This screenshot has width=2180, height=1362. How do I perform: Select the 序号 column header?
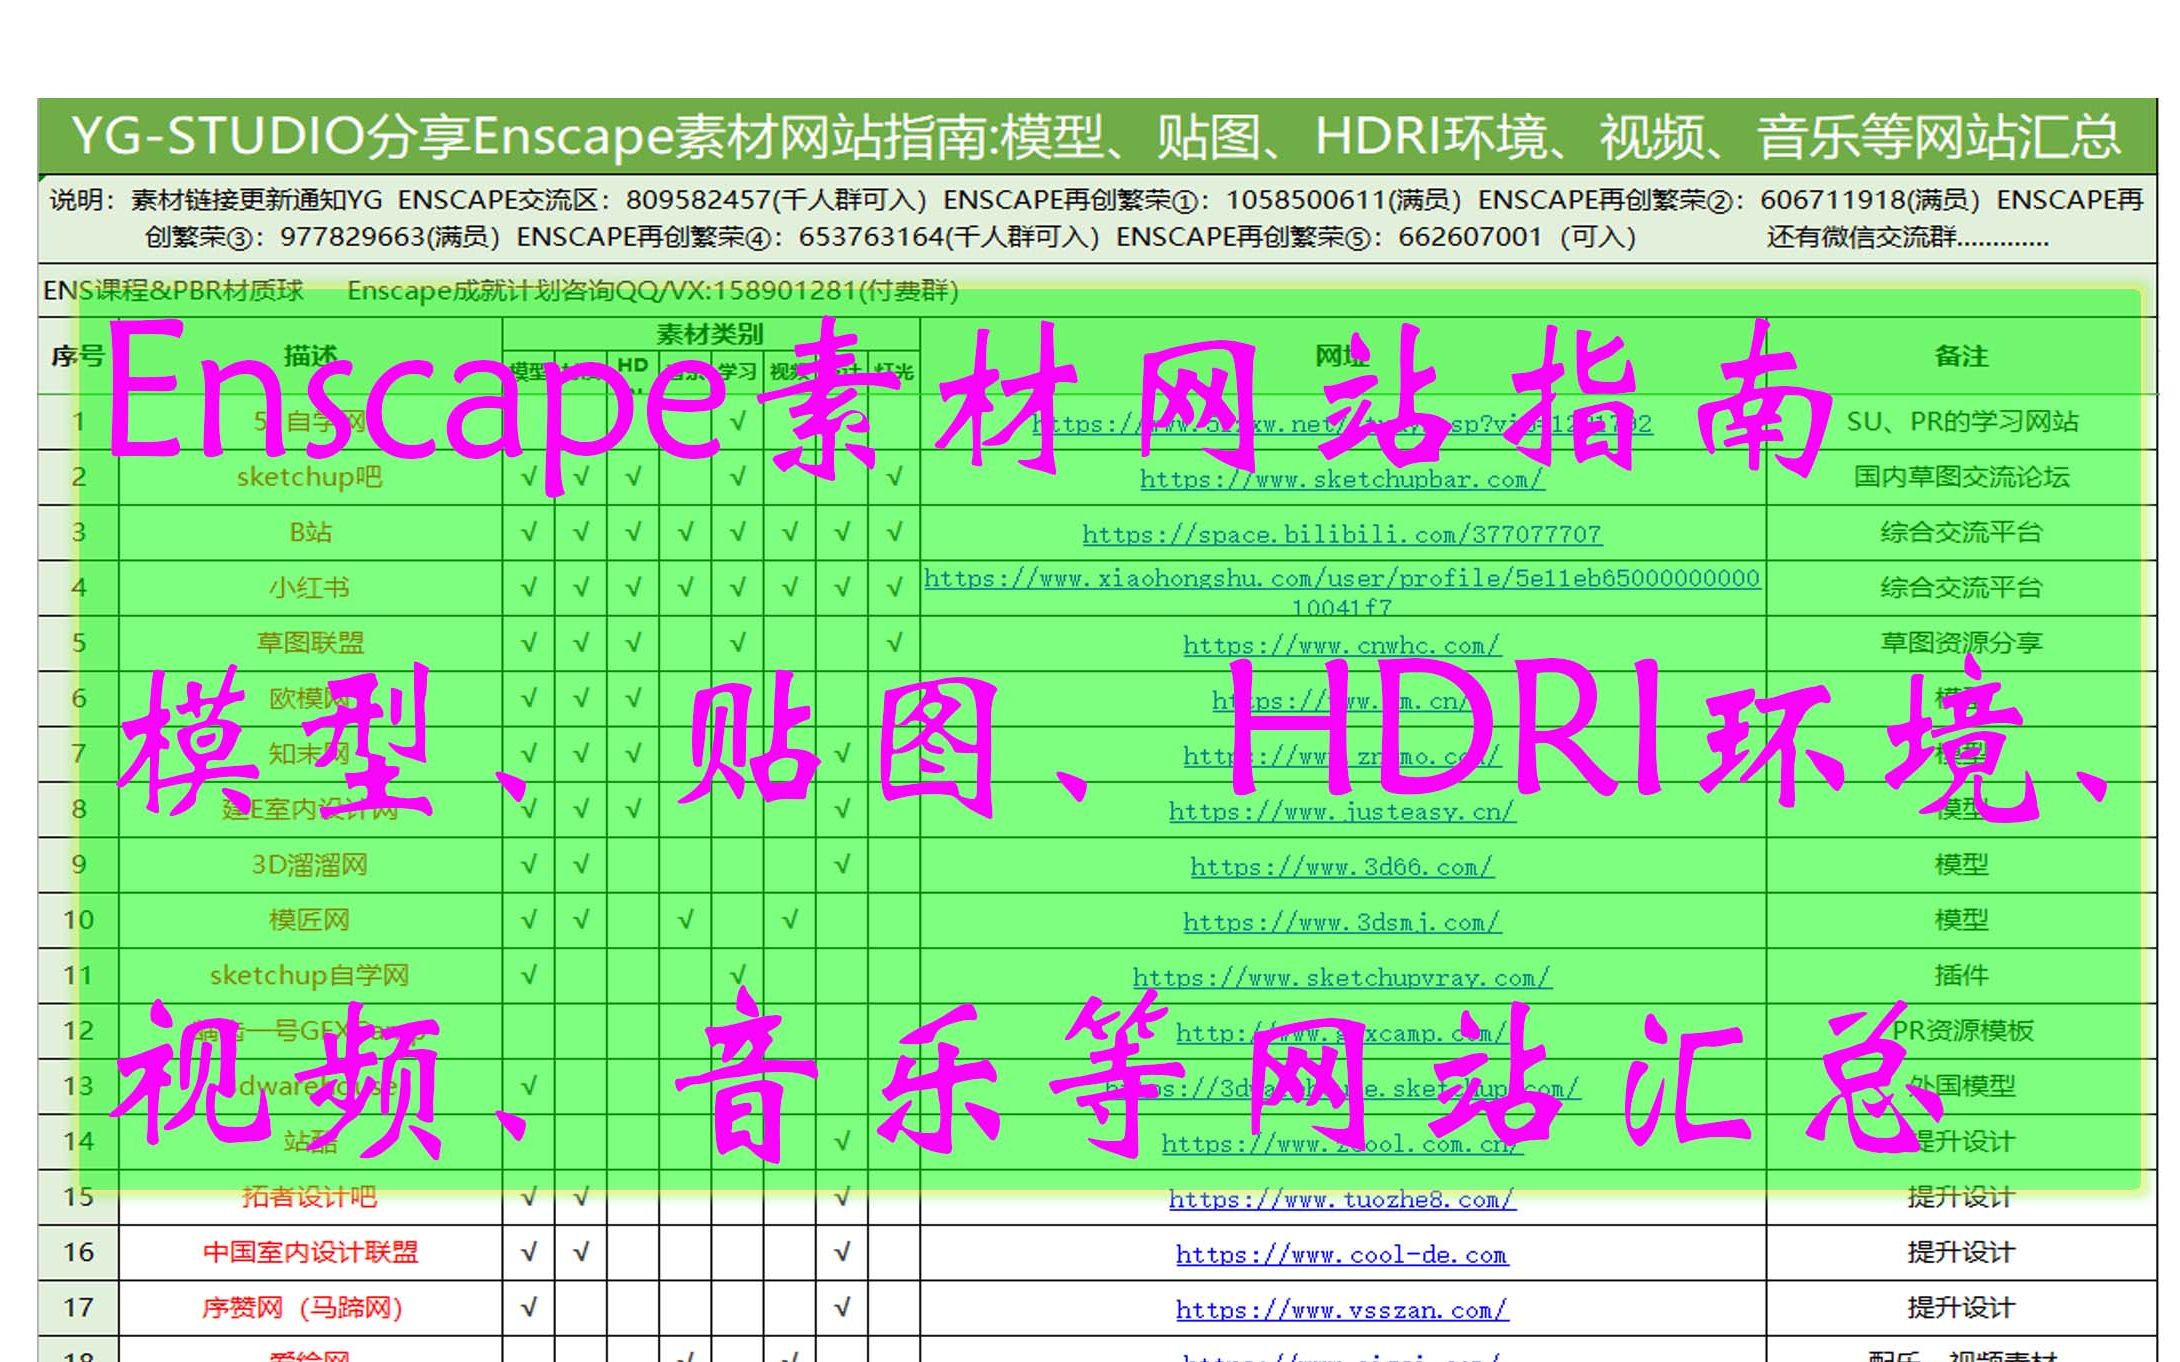pyautogui.click(x=78, y=356)
